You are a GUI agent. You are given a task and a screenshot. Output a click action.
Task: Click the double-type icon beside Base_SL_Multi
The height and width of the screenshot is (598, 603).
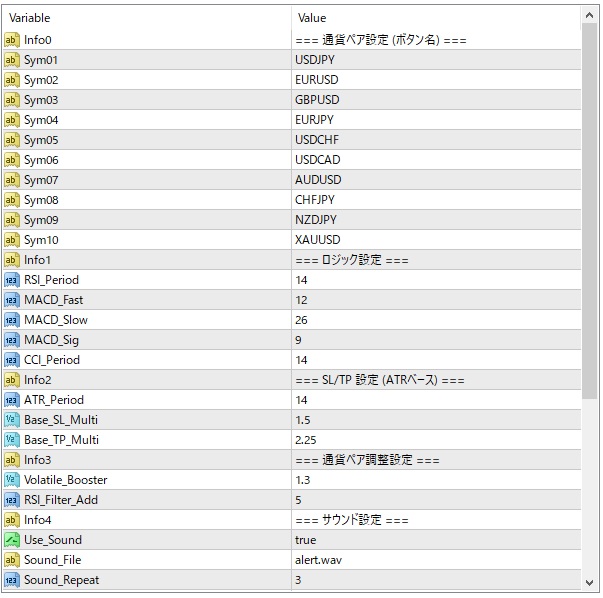(x=12, y=420)
